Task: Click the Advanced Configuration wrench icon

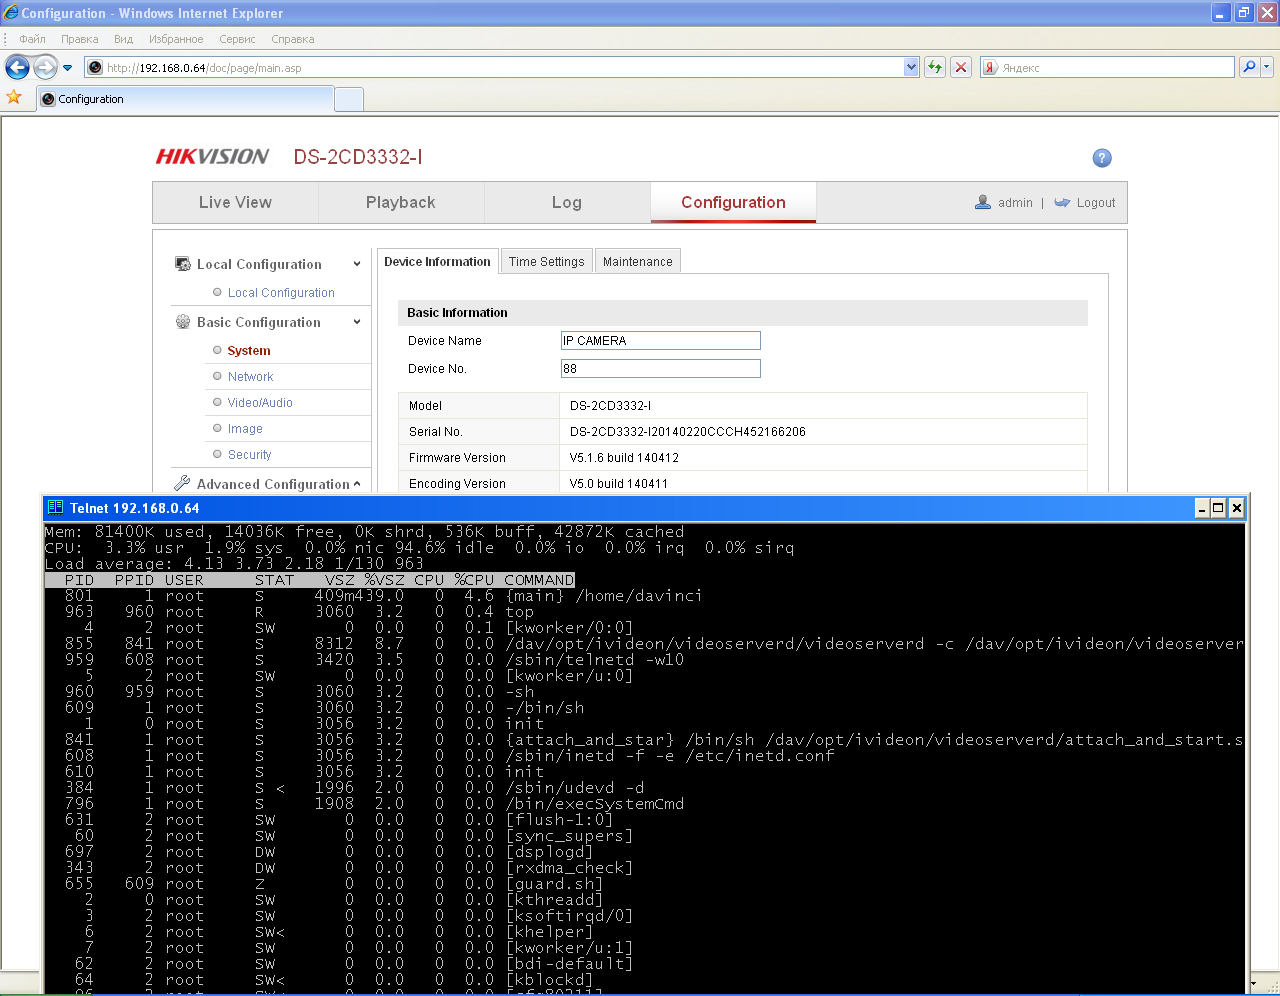Action: pos(182,483)
